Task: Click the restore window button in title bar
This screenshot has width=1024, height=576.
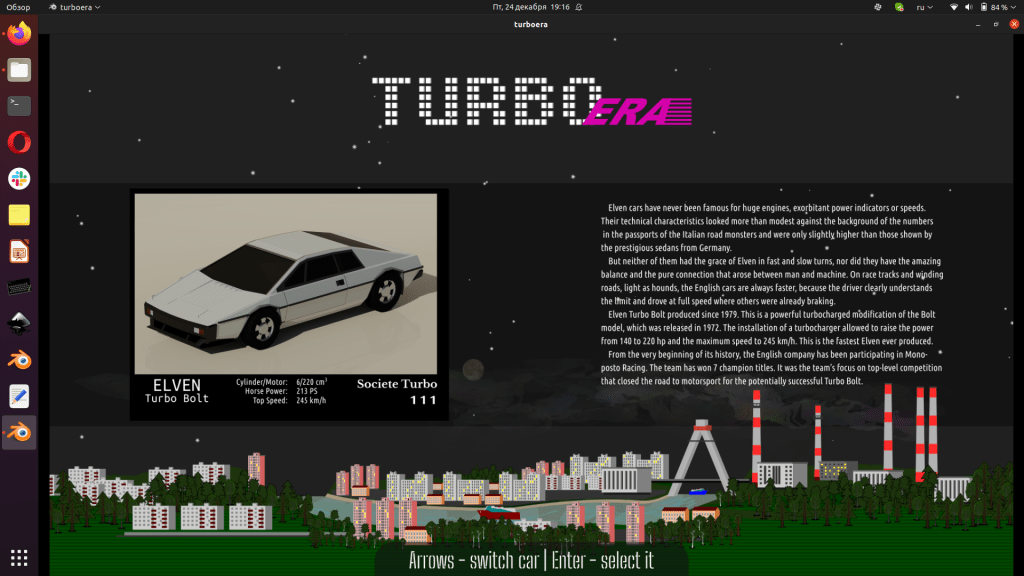Action: coord(996,24)
